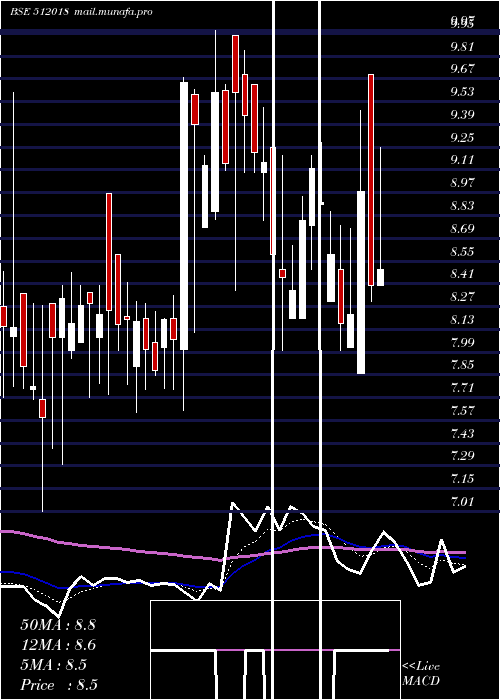Image resolution: width=500 pixels, height=700 pixels.
Task: Click the 9.25 price axis label
Action: point(462,137)
